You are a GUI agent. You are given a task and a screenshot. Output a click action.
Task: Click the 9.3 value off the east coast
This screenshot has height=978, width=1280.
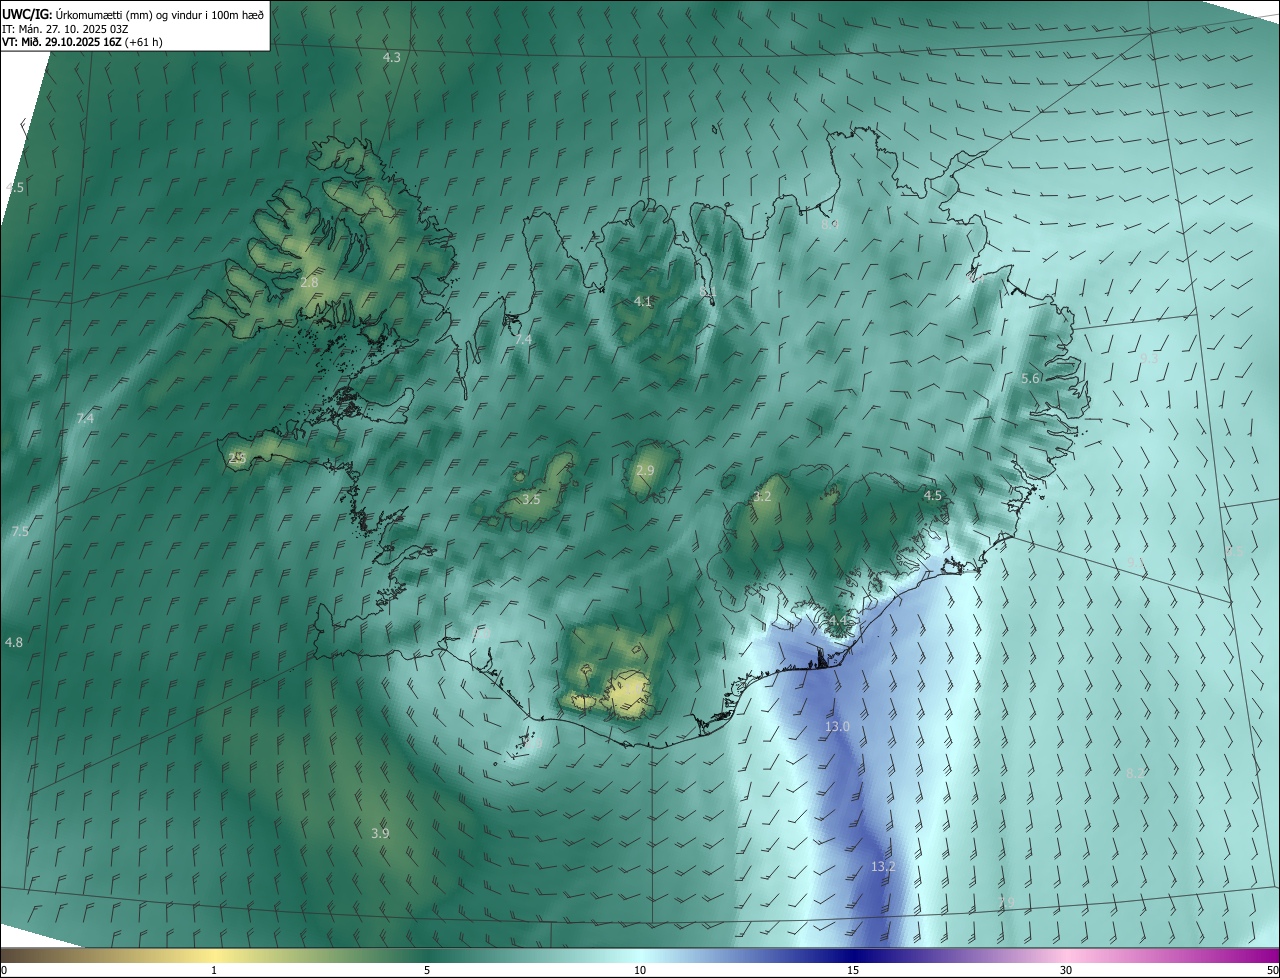coord(1150,357)
